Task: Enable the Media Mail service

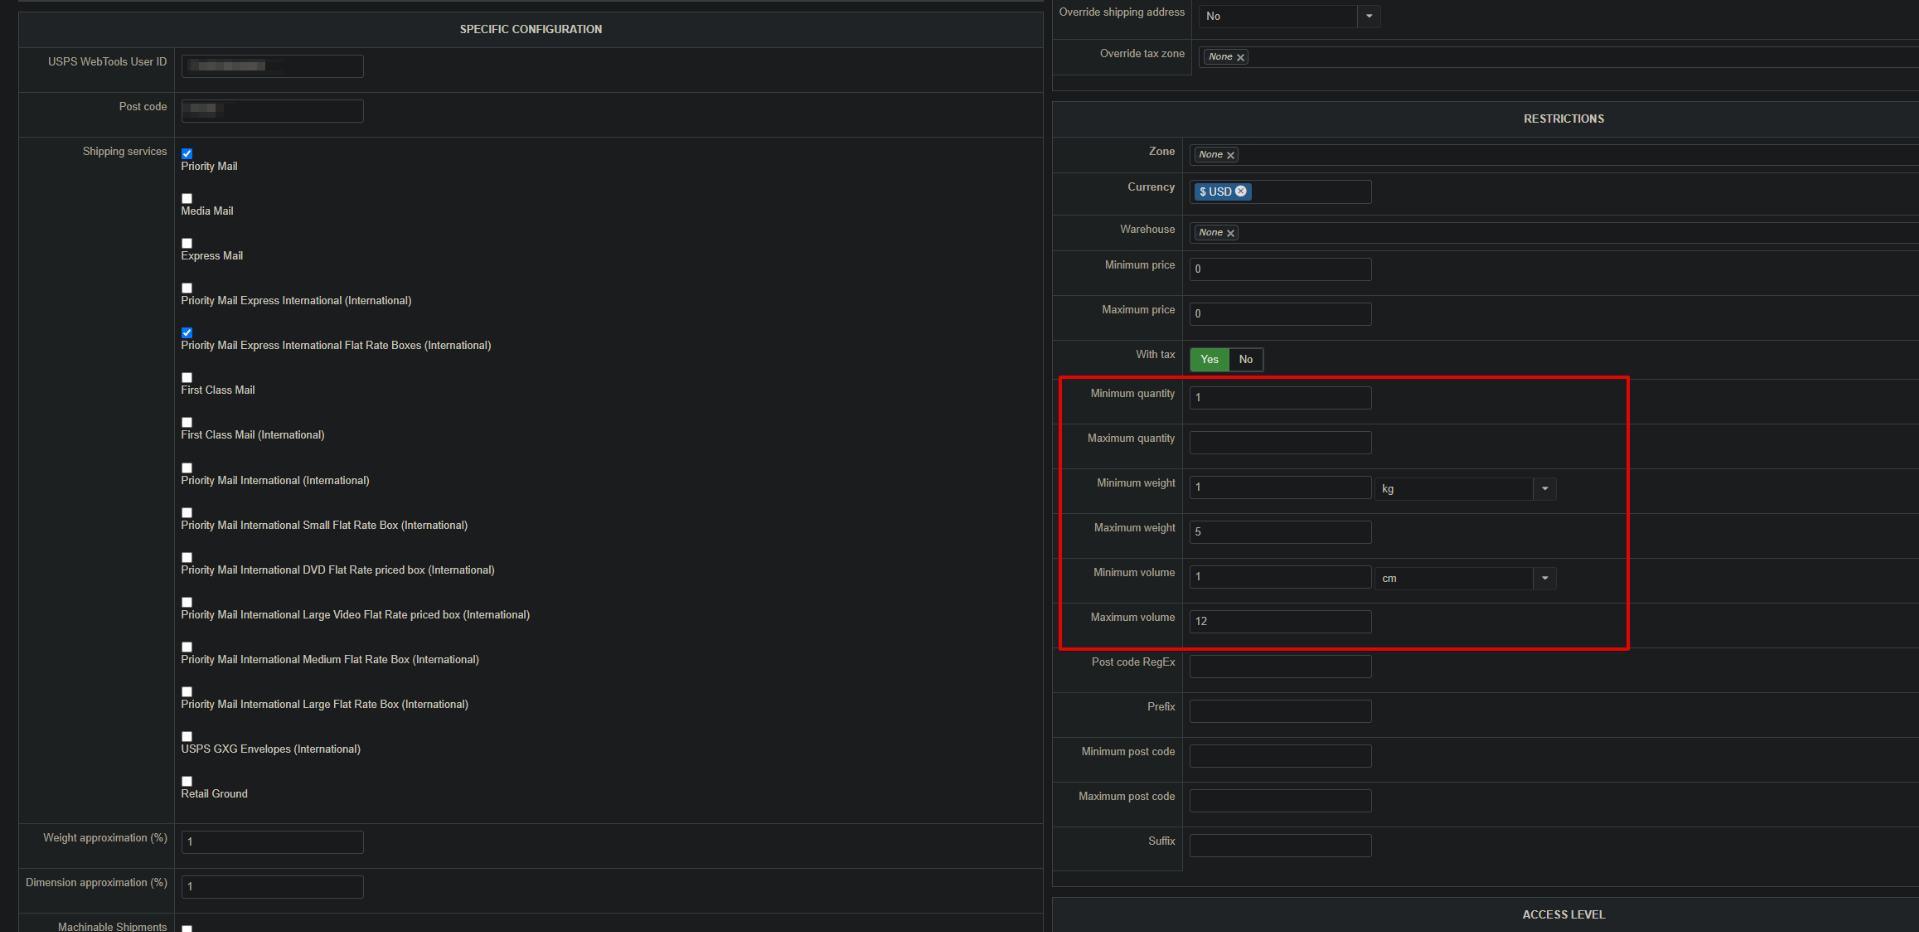Action: click(x=187, y=199)
